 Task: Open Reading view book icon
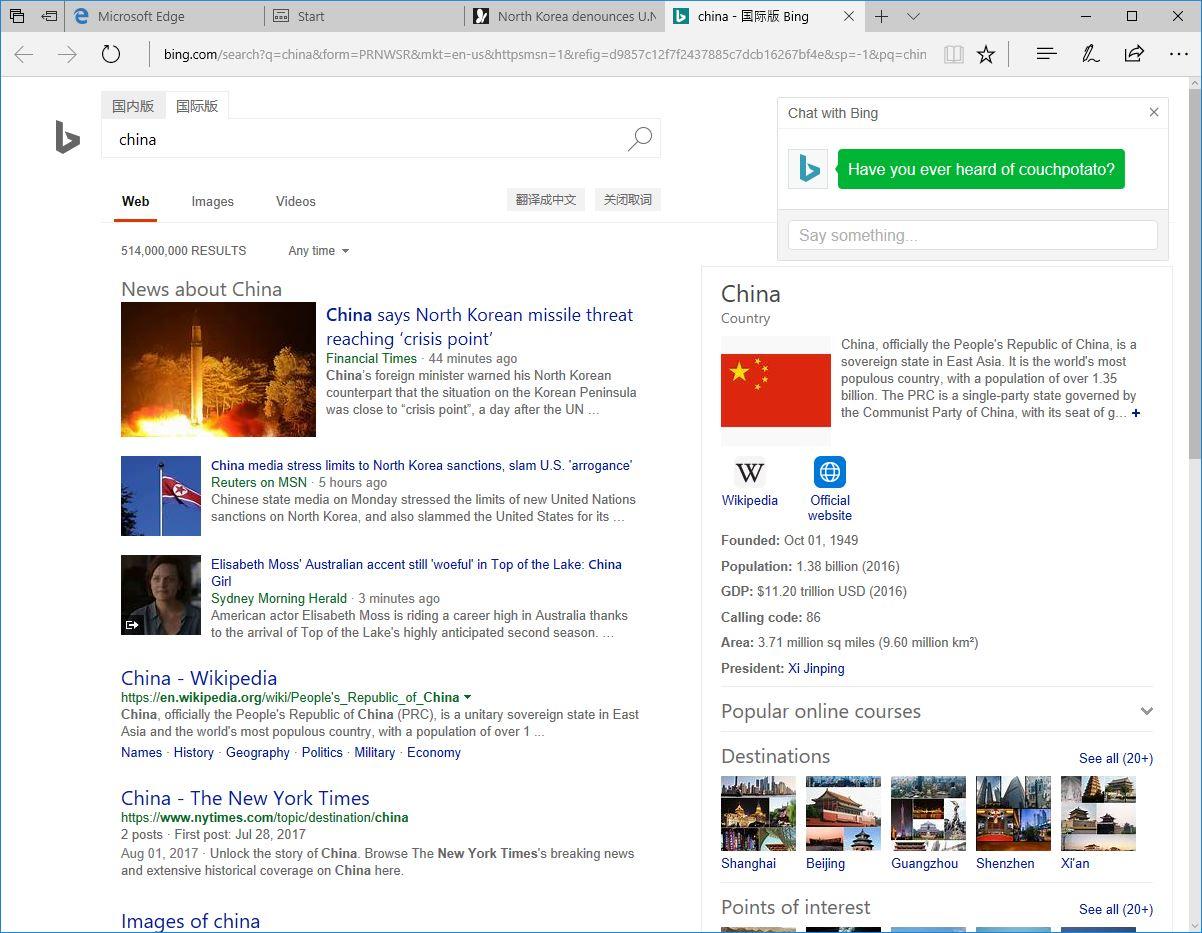point(954,54)
